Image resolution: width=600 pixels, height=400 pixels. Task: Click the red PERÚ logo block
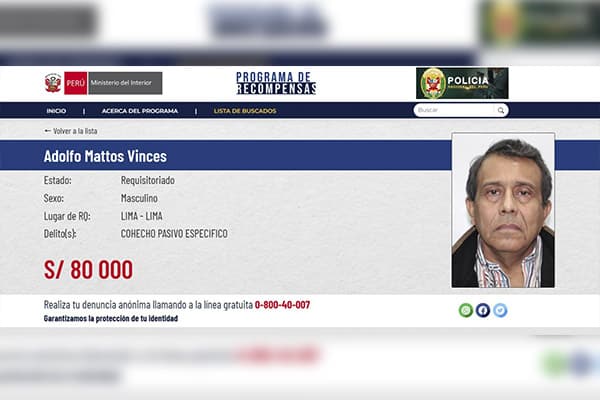click(76, 83)
